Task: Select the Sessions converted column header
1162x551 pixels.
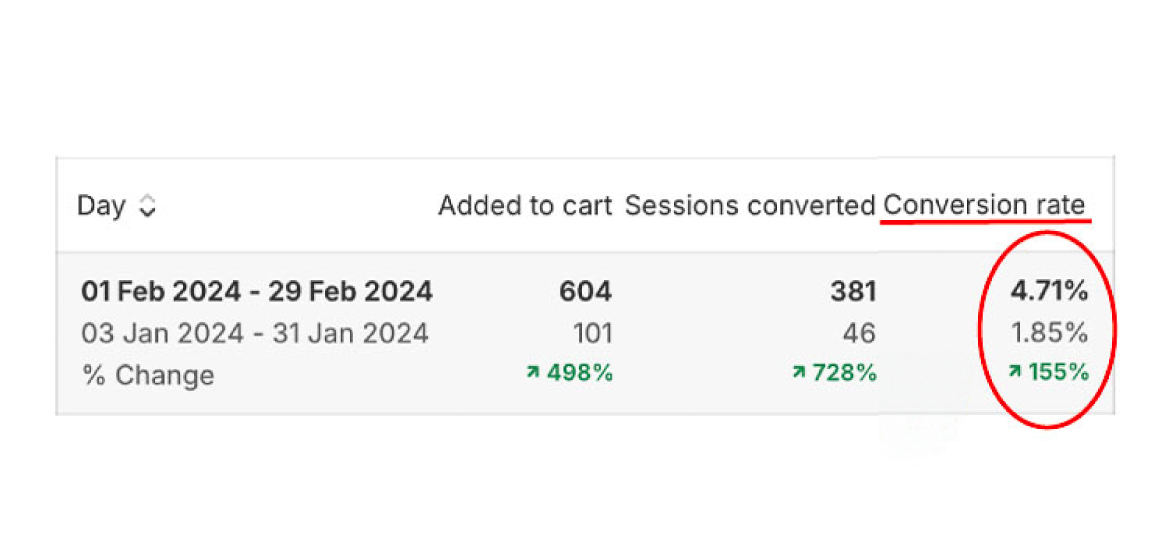Action: tap(749, 206)
